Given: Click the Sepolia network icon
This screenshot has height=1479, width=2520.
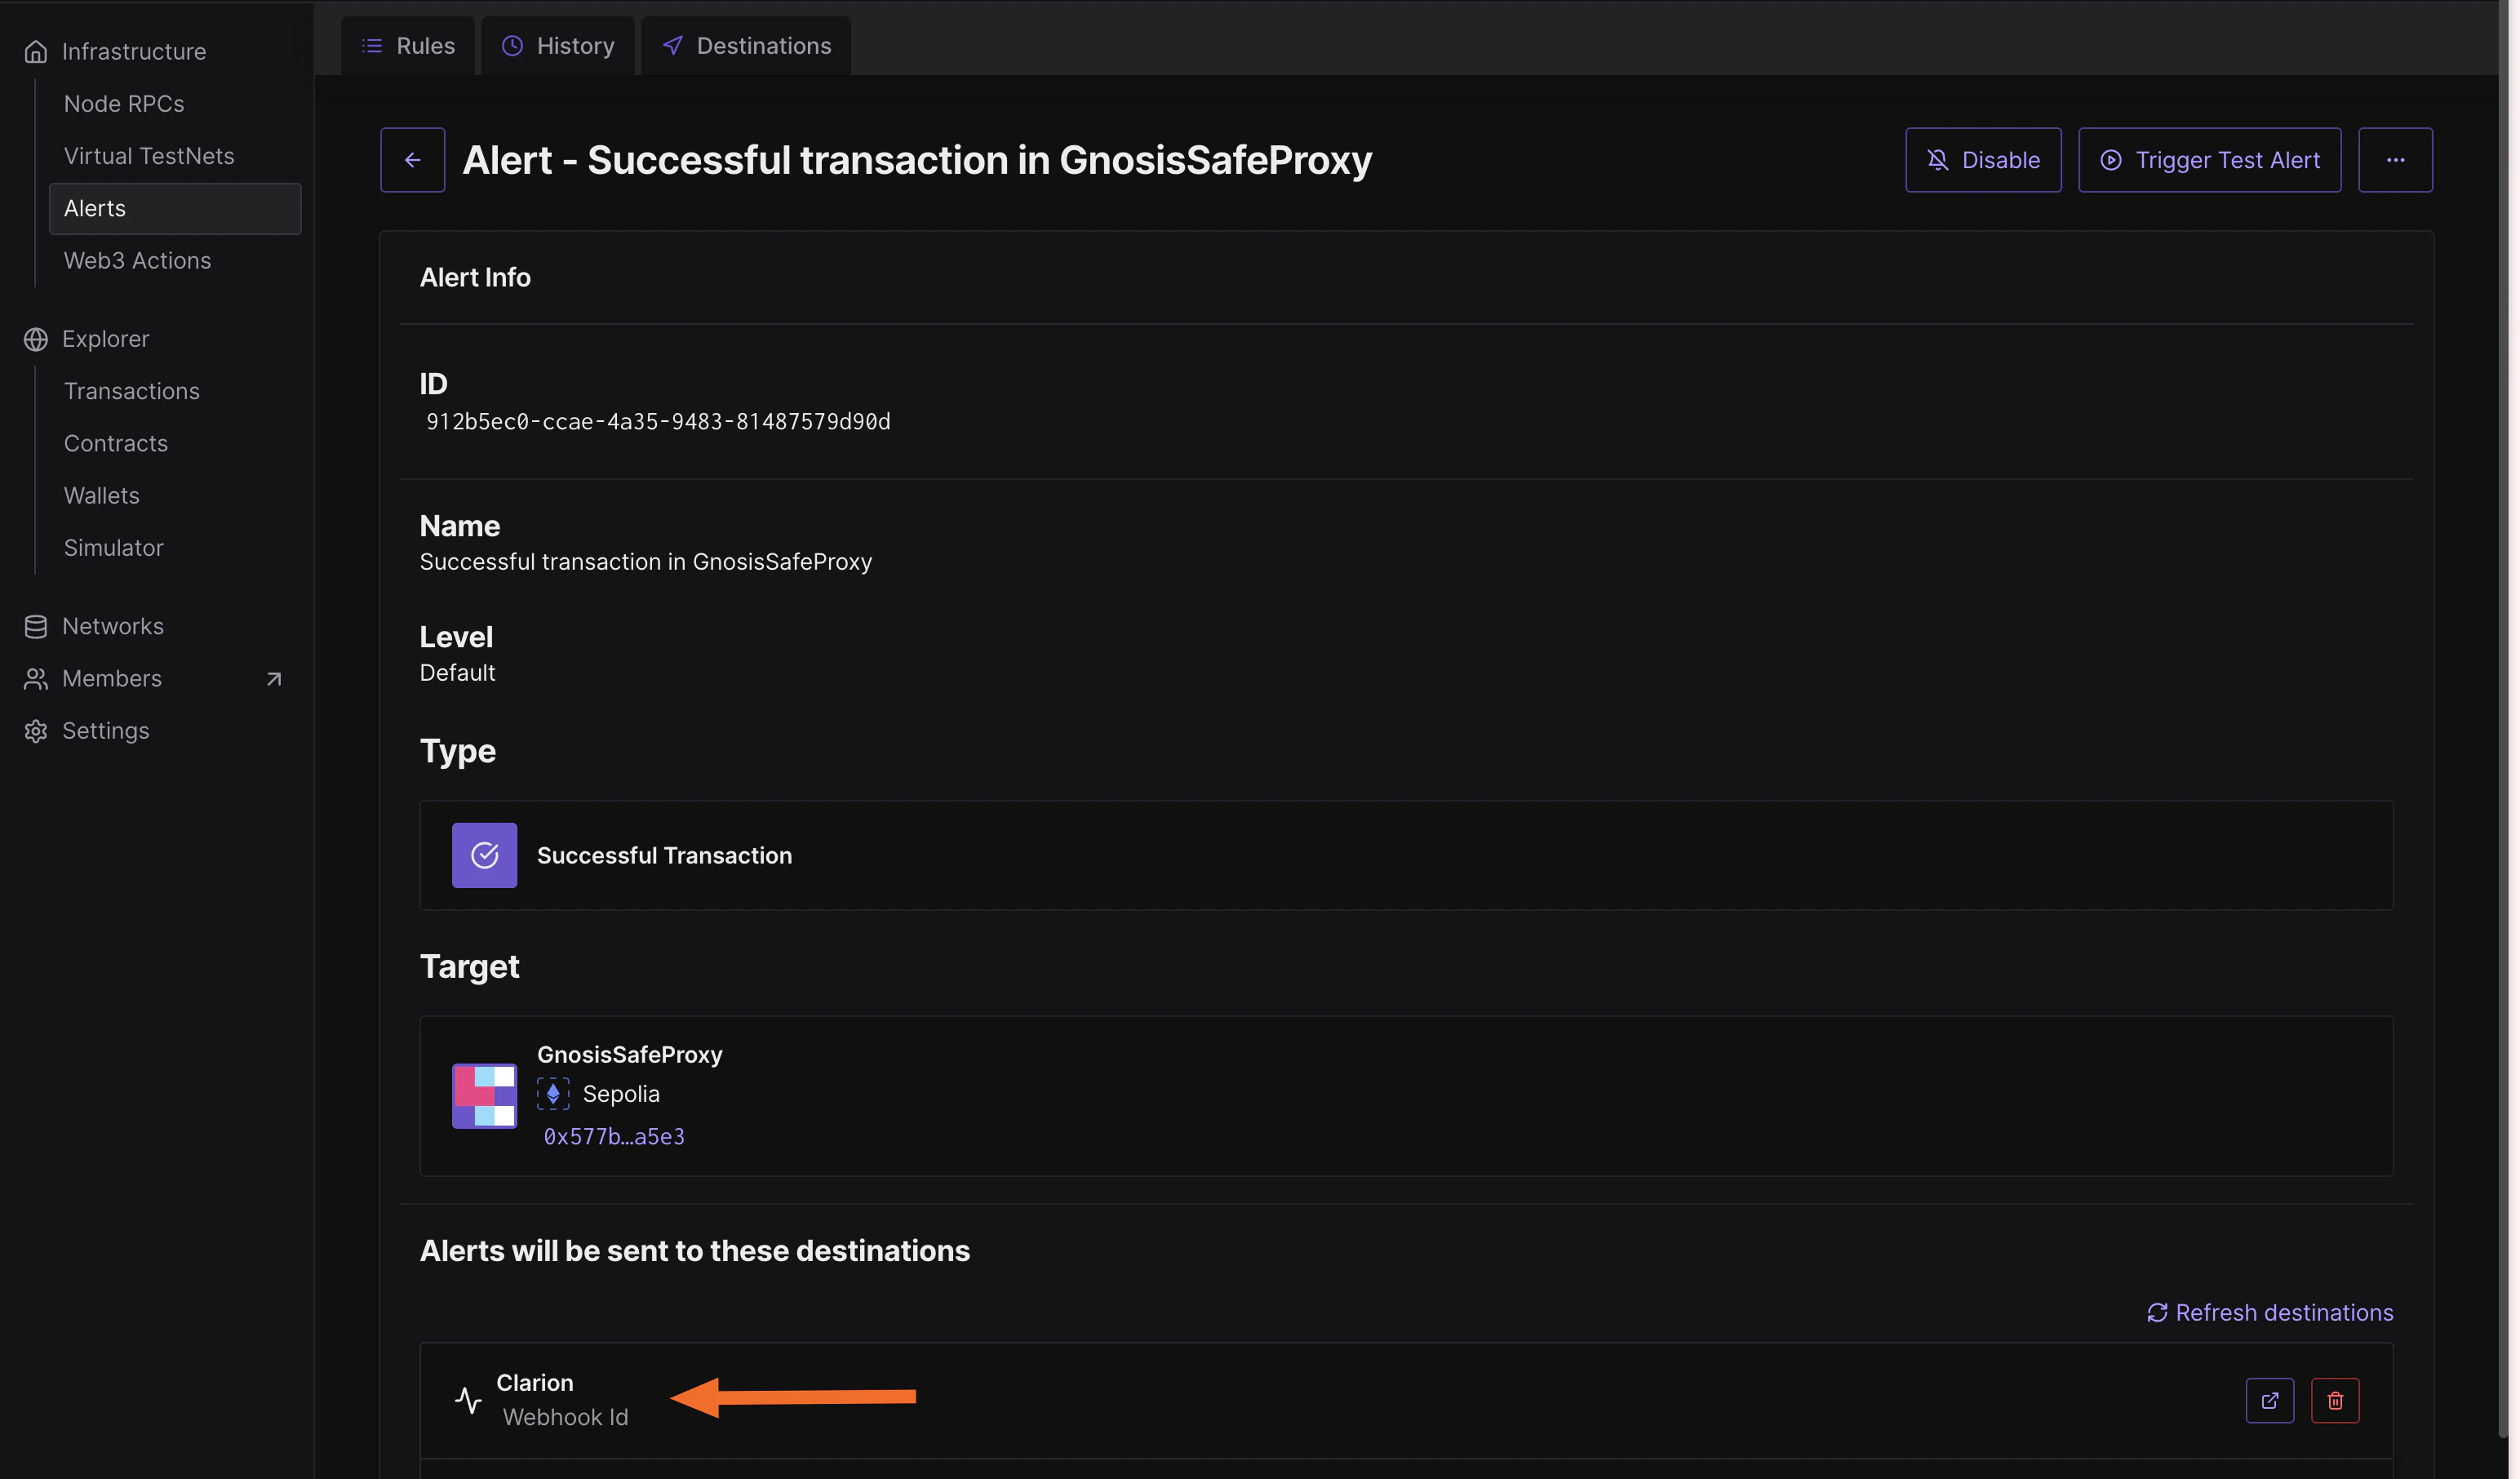Looking at the screenshot, I should (553, 1094).
